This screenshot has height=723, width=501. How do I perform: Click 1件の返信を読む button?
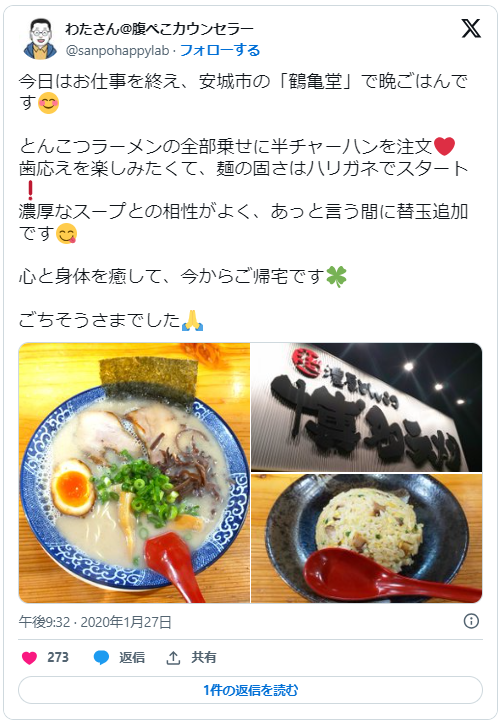coord(250,690)
